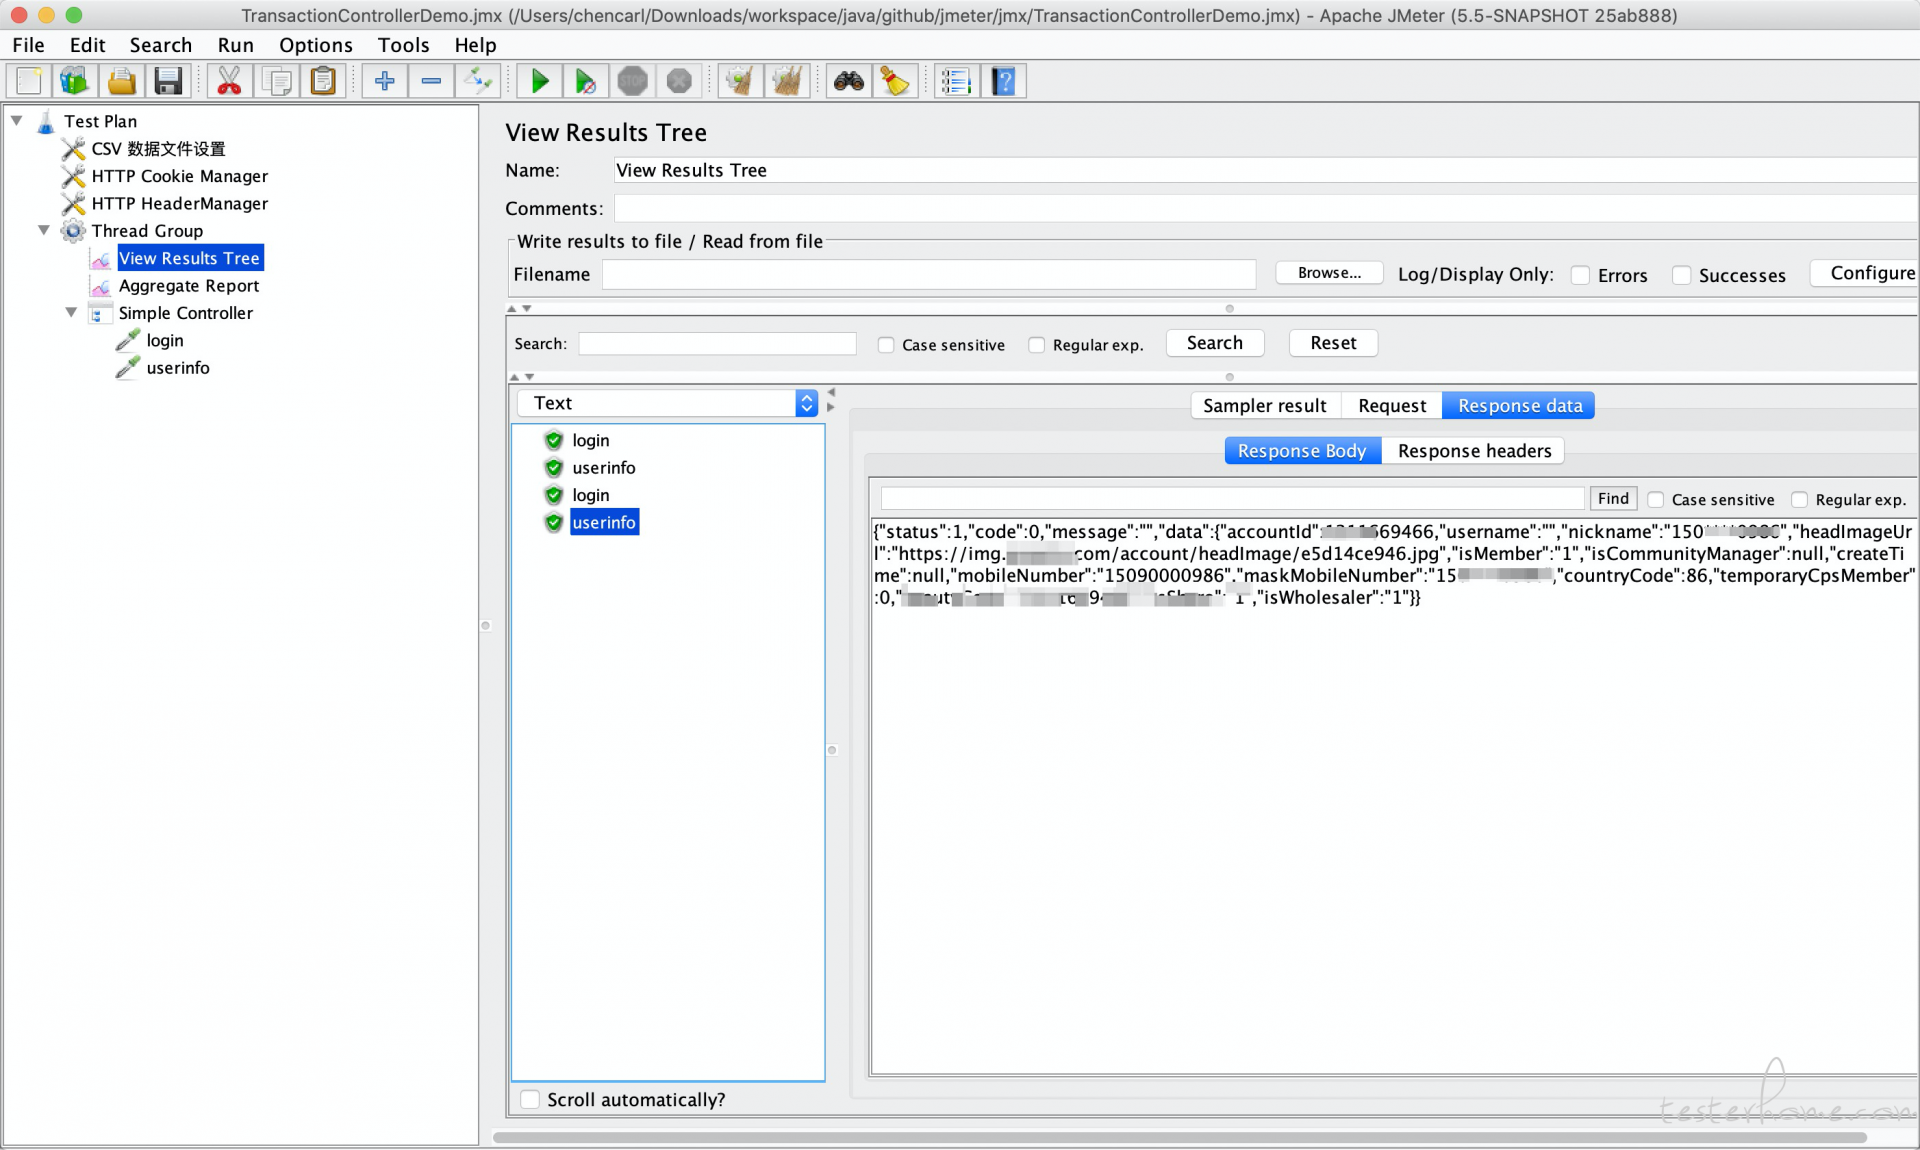Click the Comments input field
The height and width of the screenshot is (1150, 1920).
coord(1266,208)
